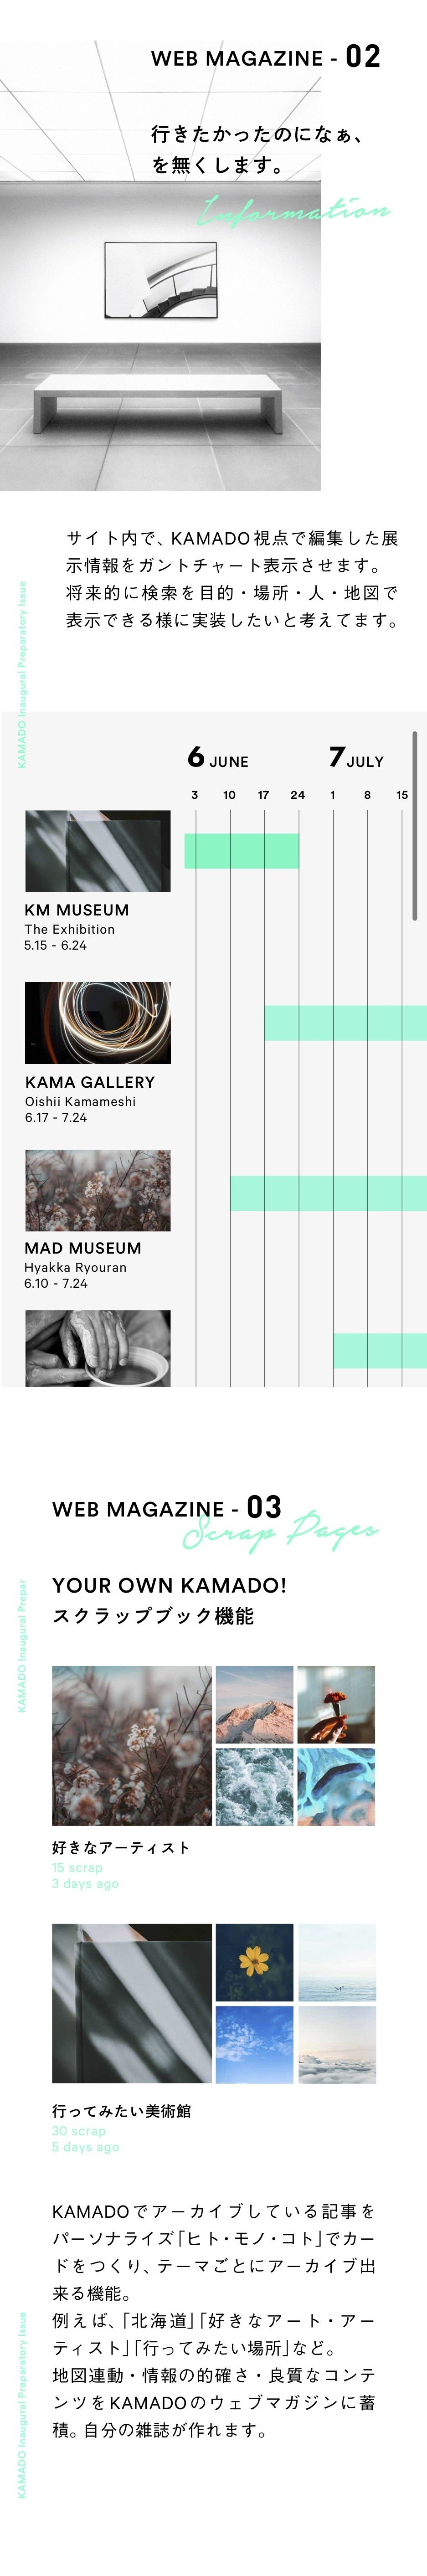The height and width of the screenshot is (2576, 427).
Task: Open the 好きなアーティスト scrapbook title
Action: pyautogui.click(x=120, y=1848)
